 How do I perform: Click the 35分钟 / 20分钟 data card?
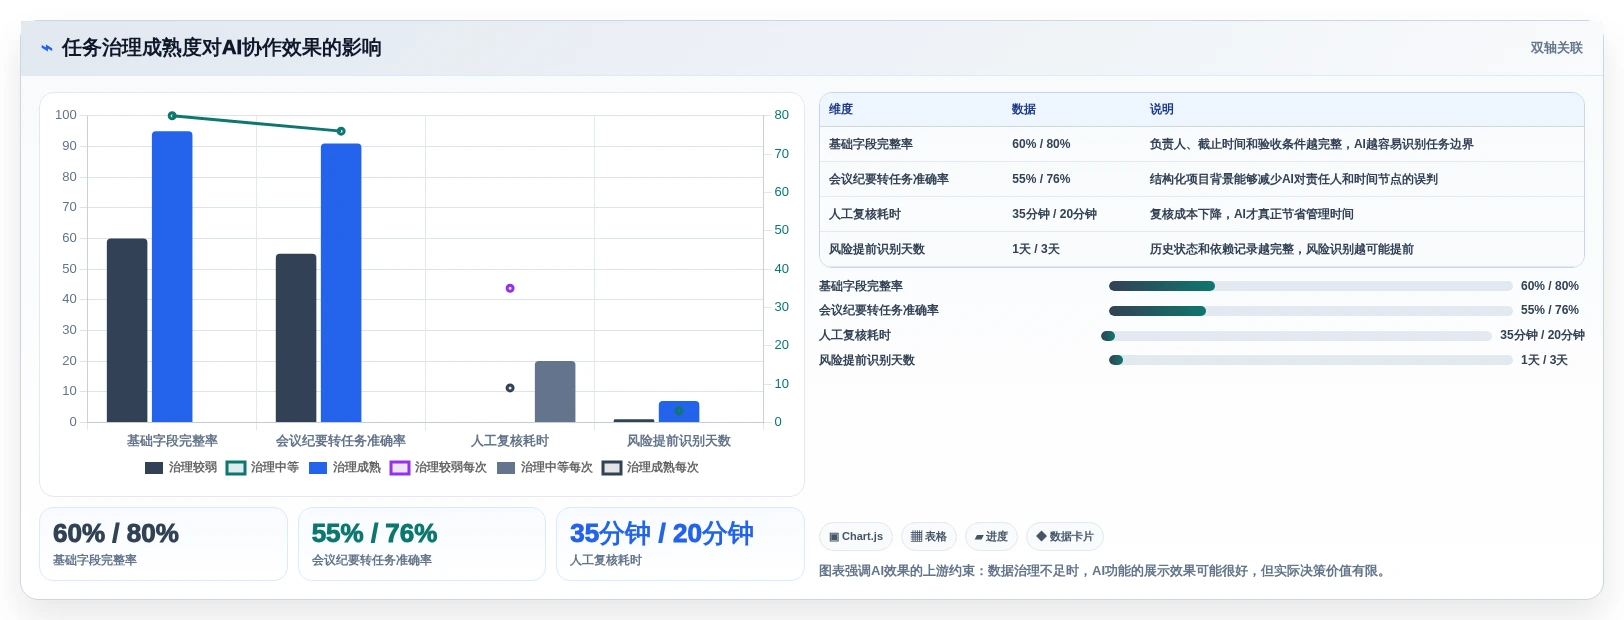click(680, 544)
